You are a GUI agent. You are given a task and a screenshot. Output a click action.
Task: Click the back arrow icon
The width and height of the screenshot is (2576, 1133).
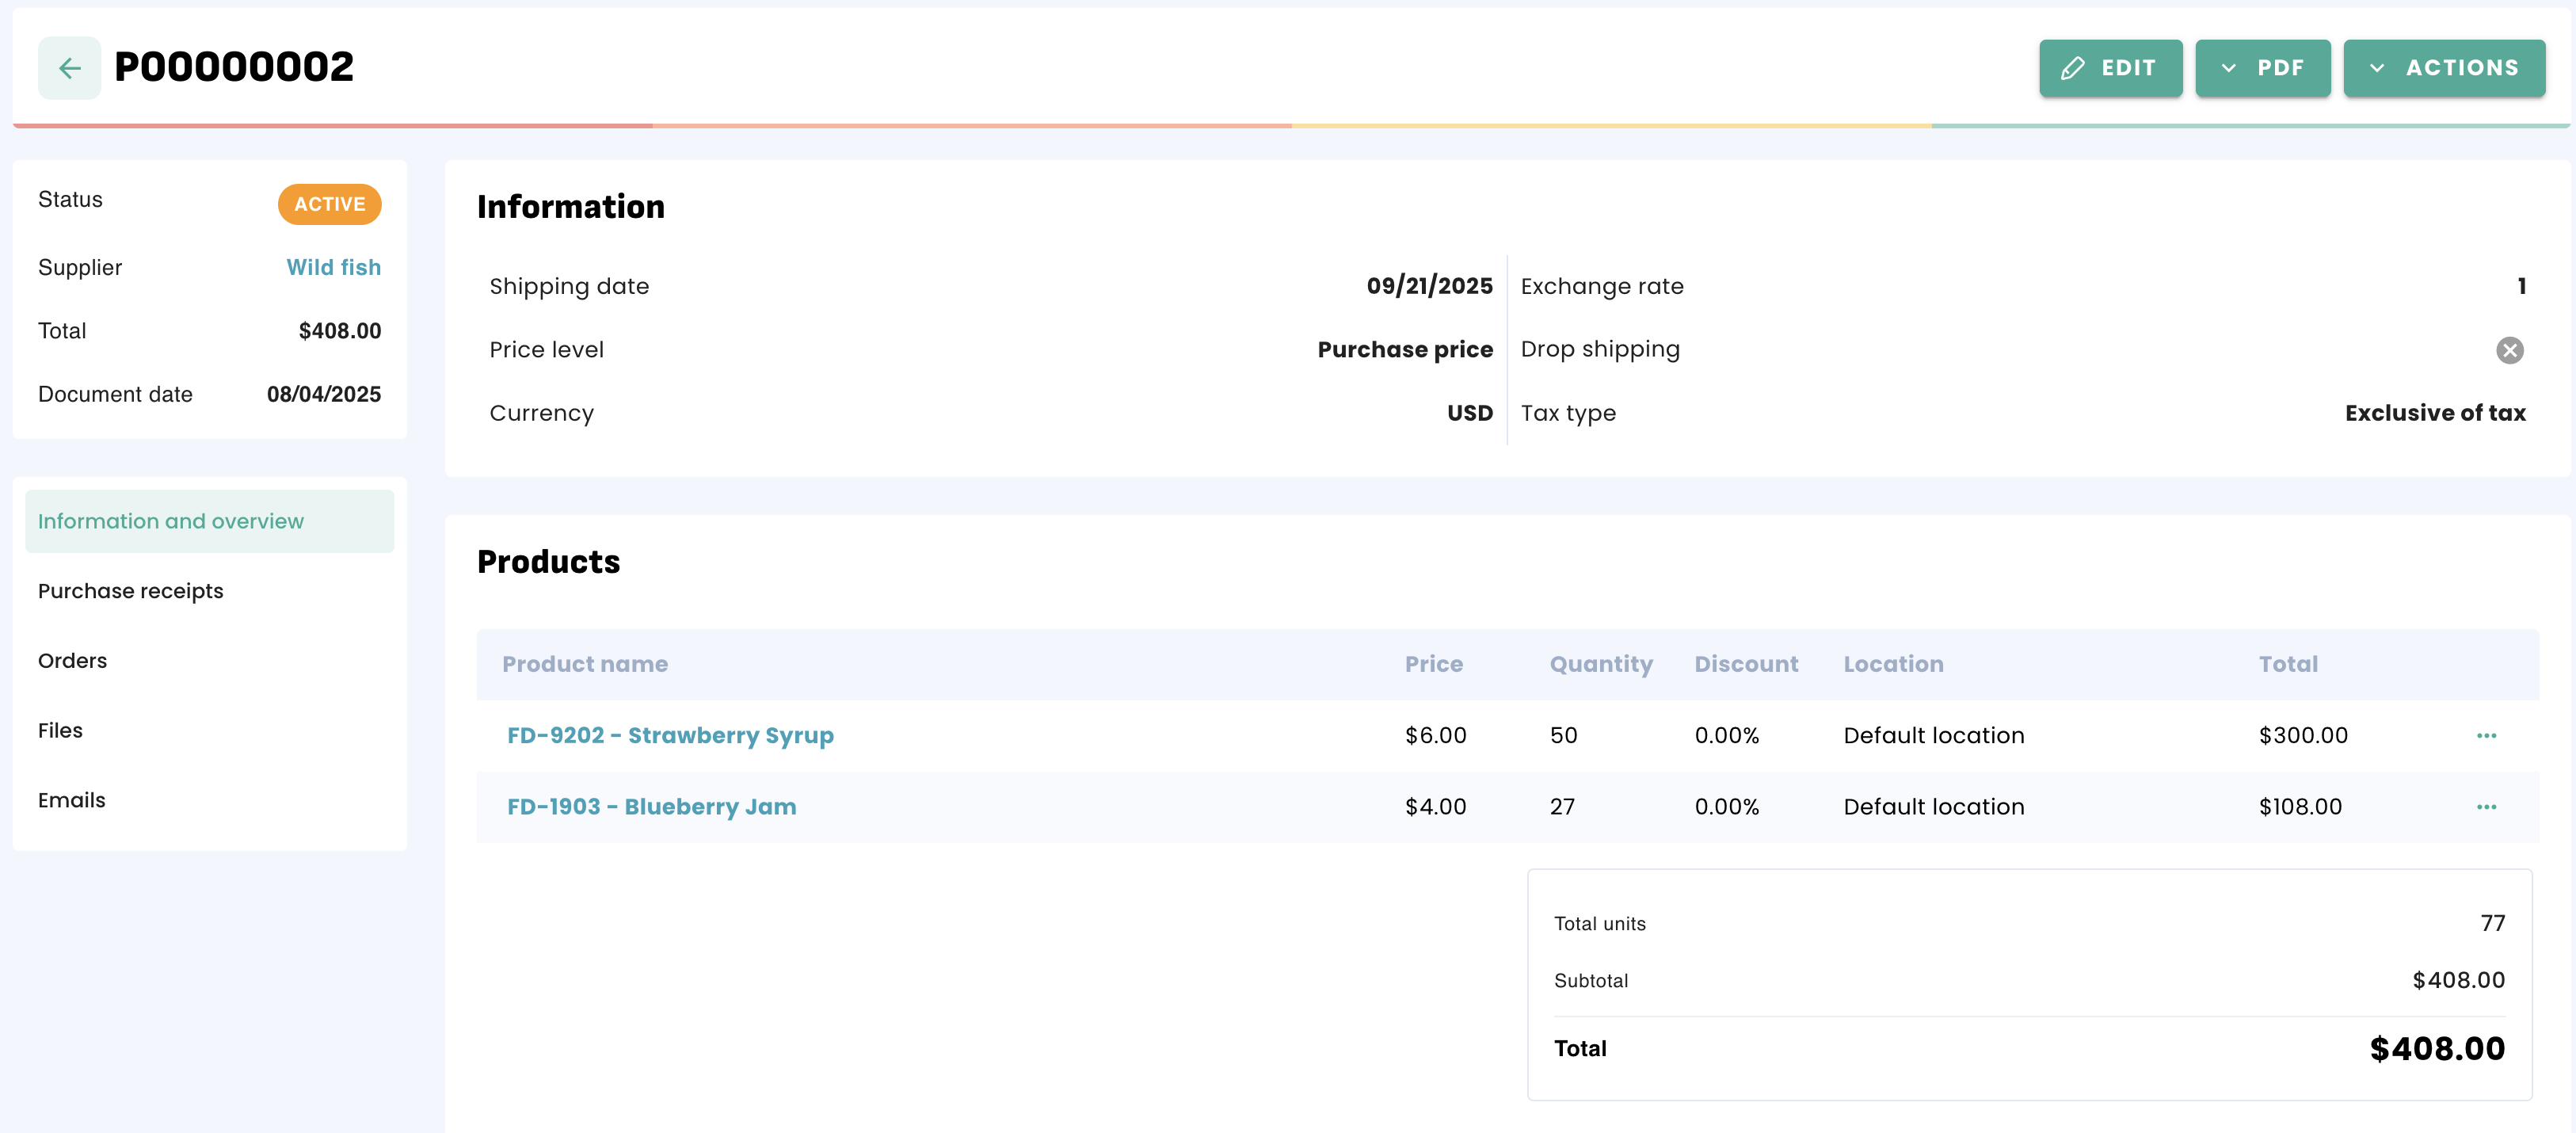click(69, 68)
